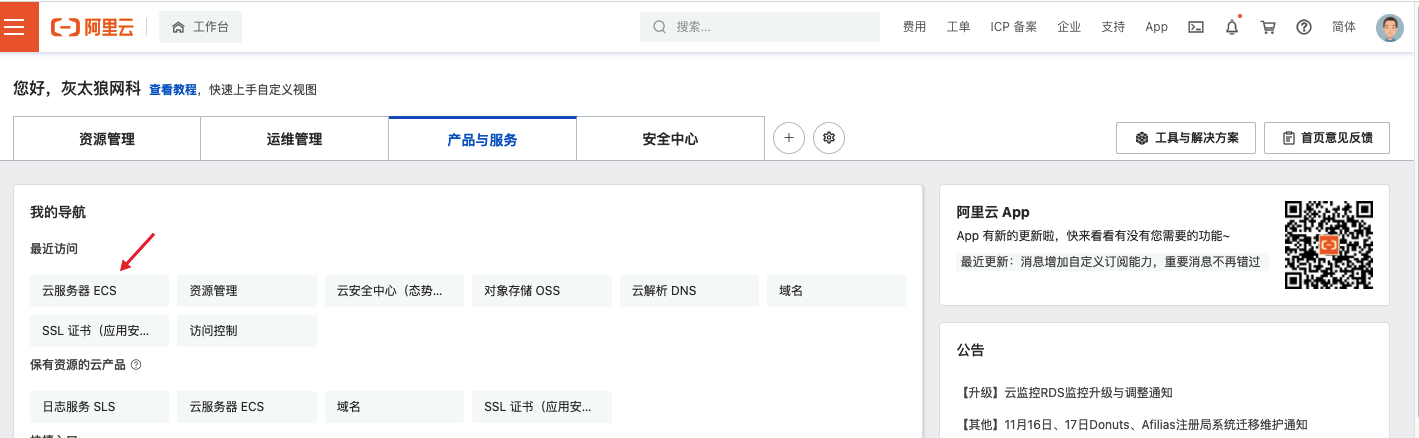1419x438 pixels.
Task: Open the 工作台 workbench button
Action: 200,27
